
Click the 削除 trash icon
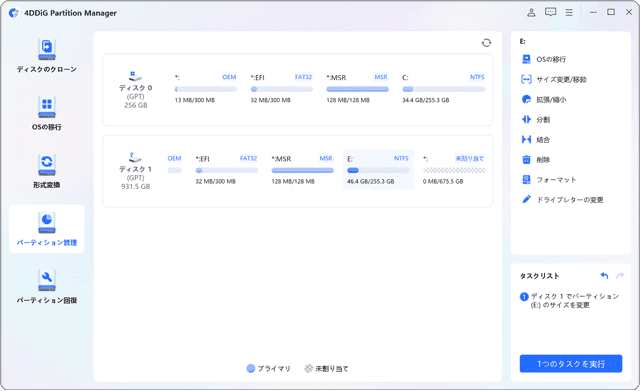coord(527,160)
